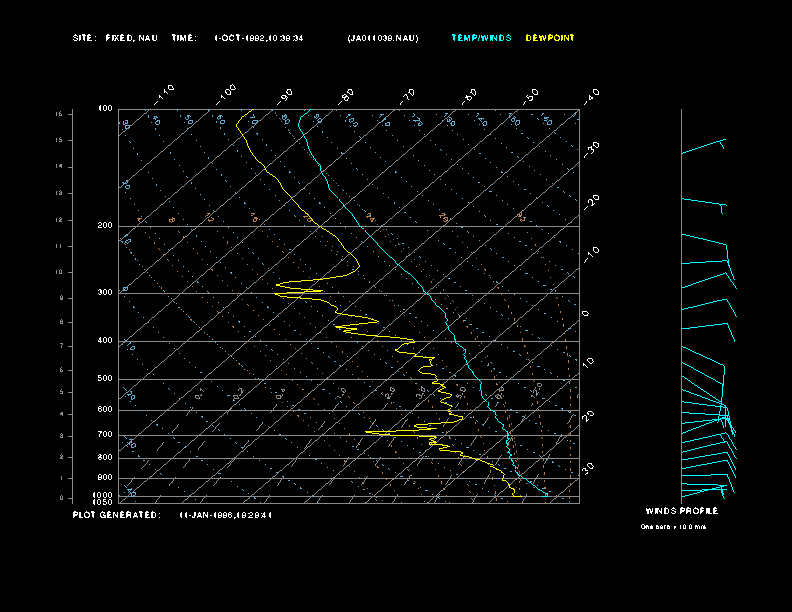The width and height of the screenshot is (792, 612).
Task: Click the TIME header label
Action: click(184, 38)
